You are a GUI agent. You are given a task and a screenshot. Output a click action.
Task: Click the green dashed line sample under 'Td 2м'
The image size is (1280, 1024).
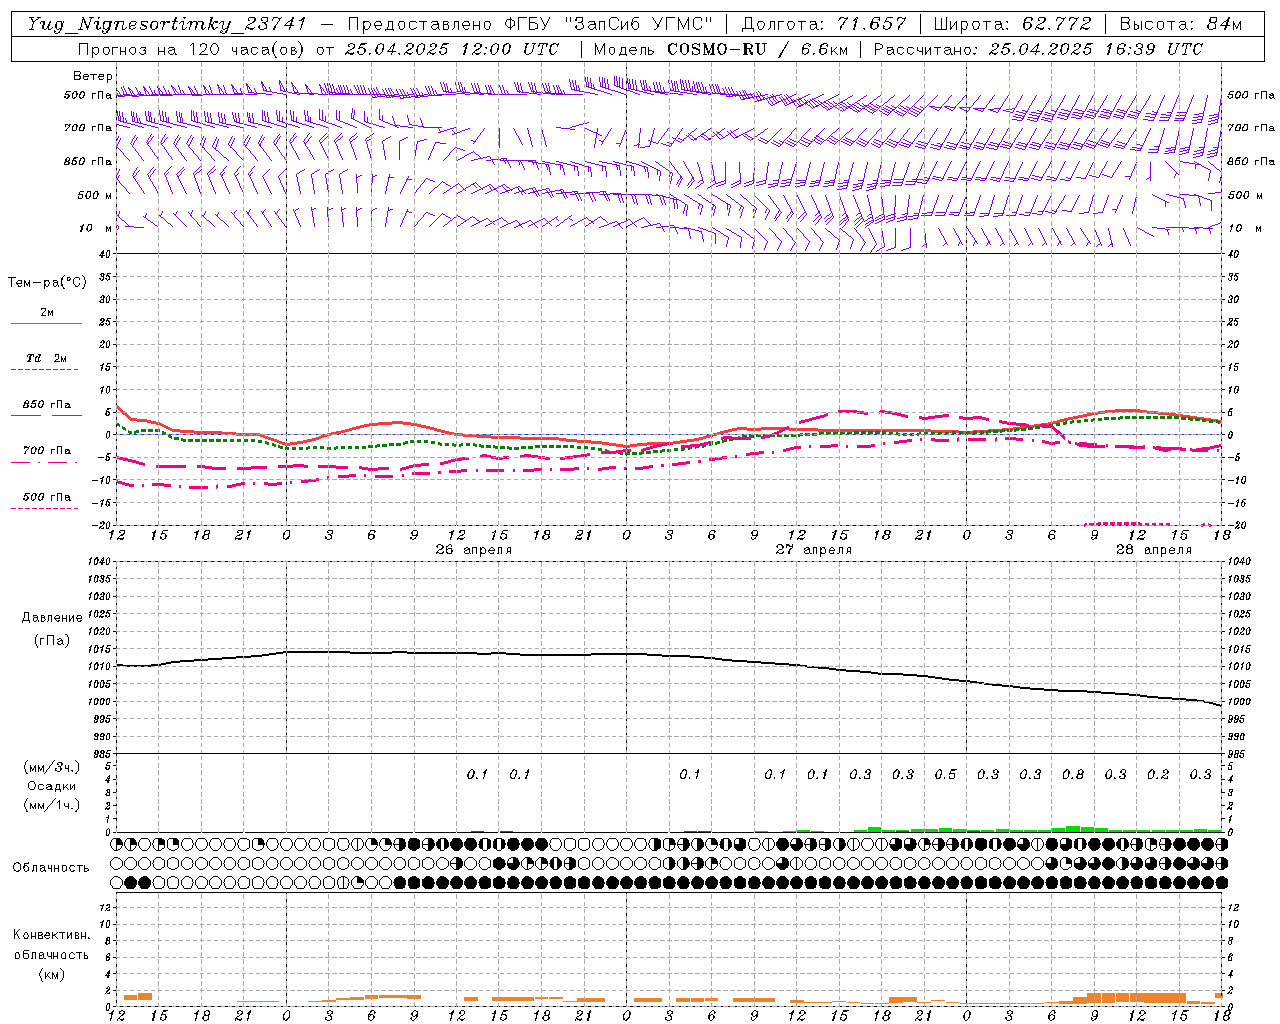(45, 370)
